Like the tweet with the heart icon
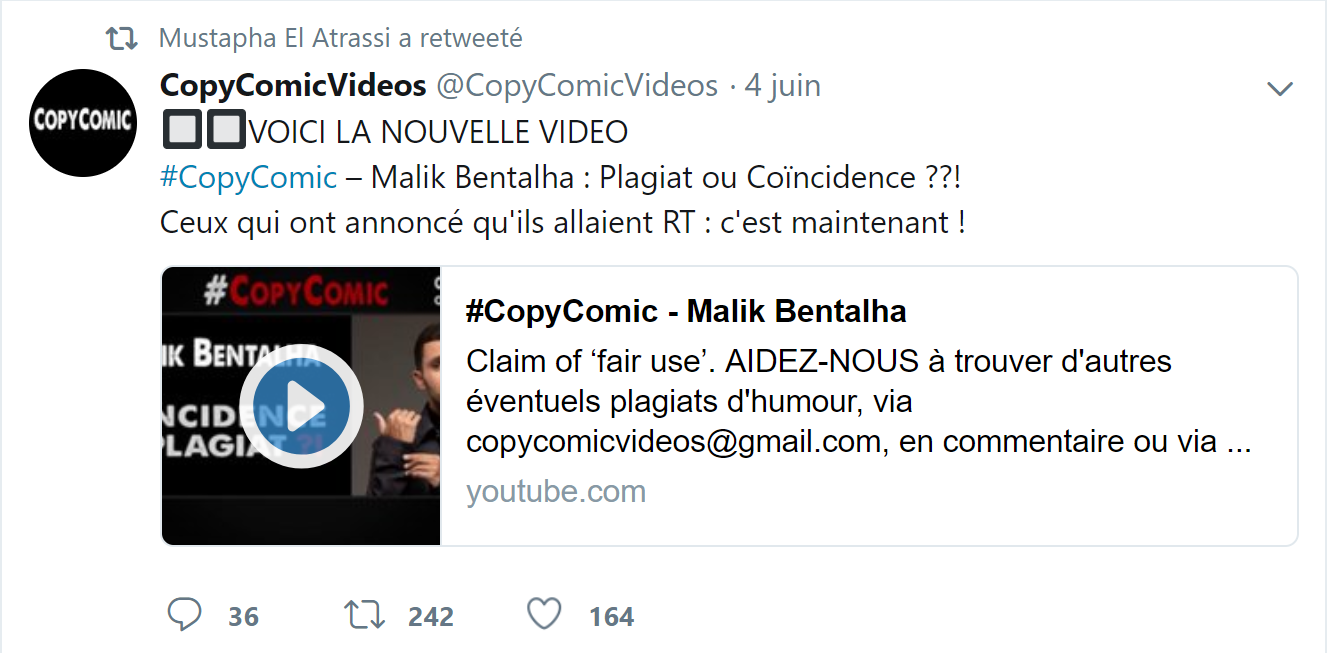This screenshot has width=1327, height=653. click(544, 614)
